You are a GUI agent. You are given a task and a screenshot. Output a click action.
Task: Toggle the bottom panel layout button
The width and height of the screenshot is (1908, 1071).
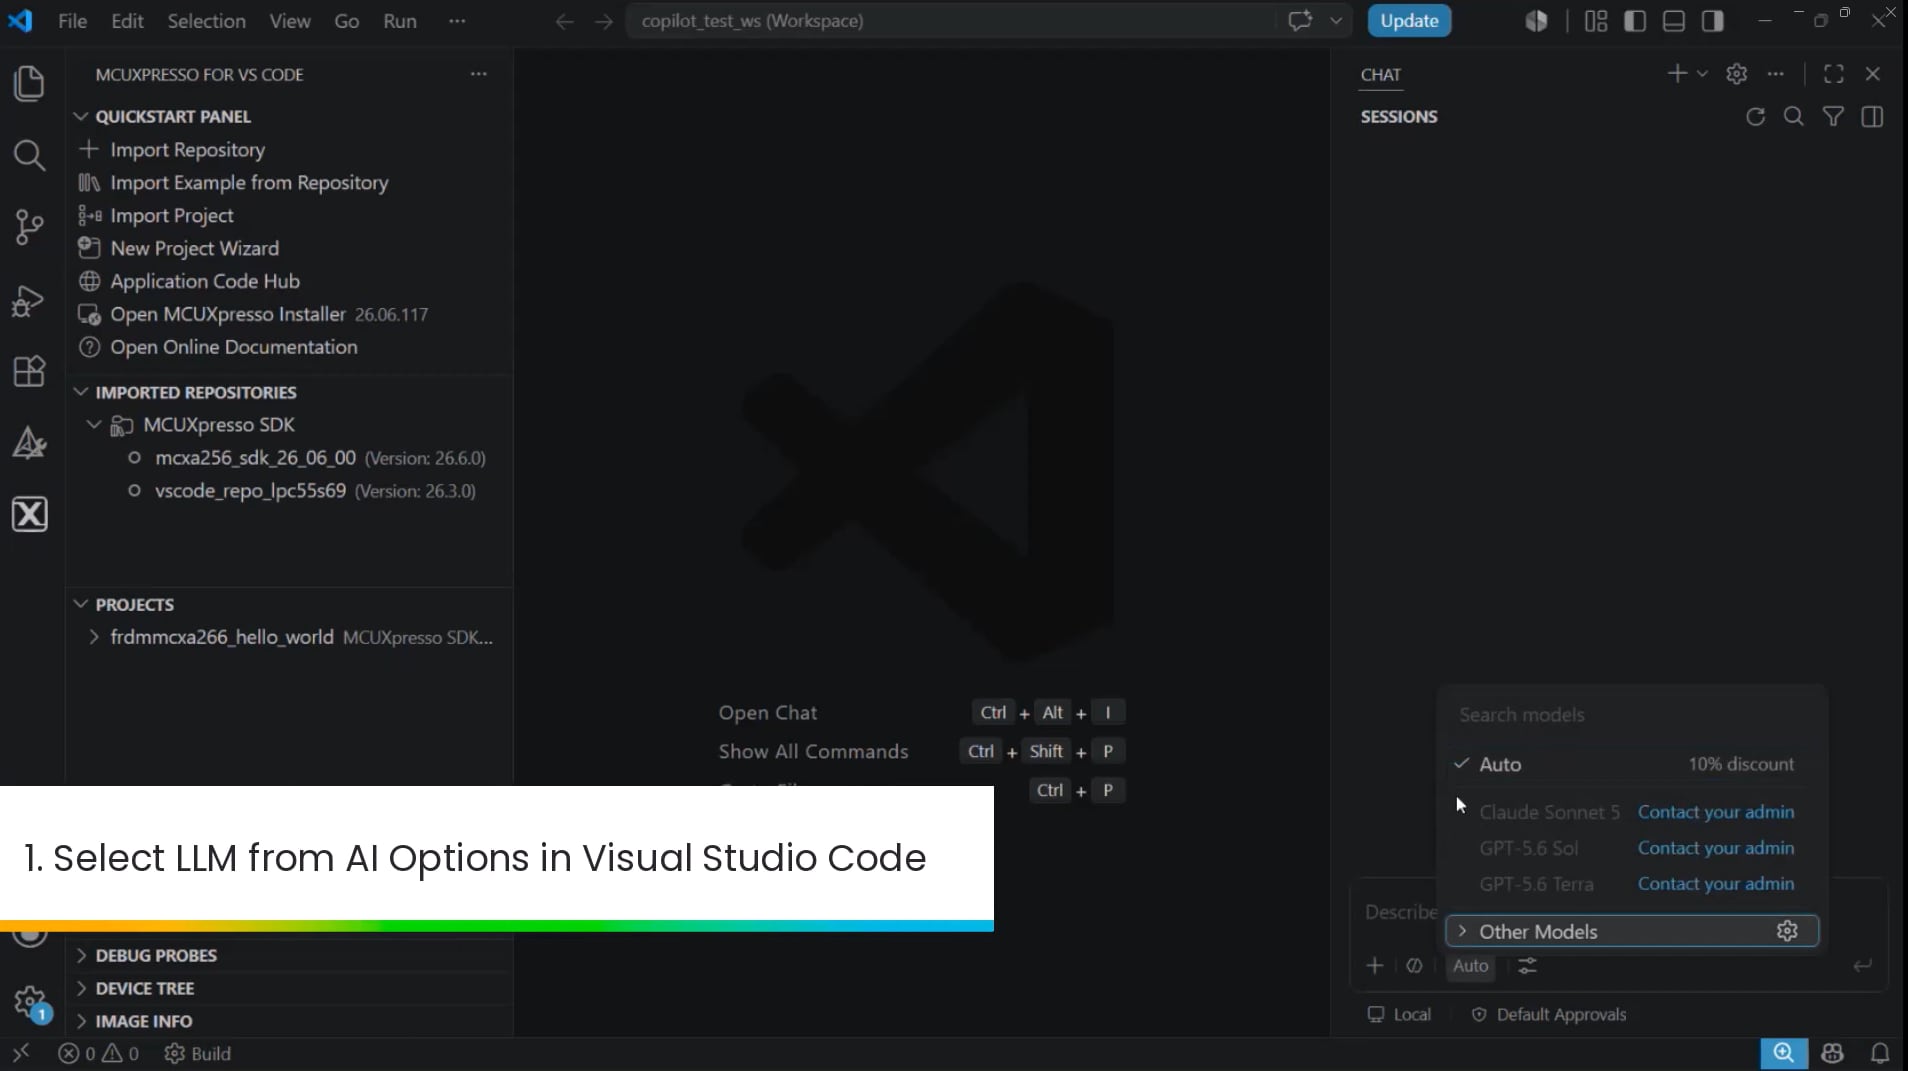pos(1674,21)
